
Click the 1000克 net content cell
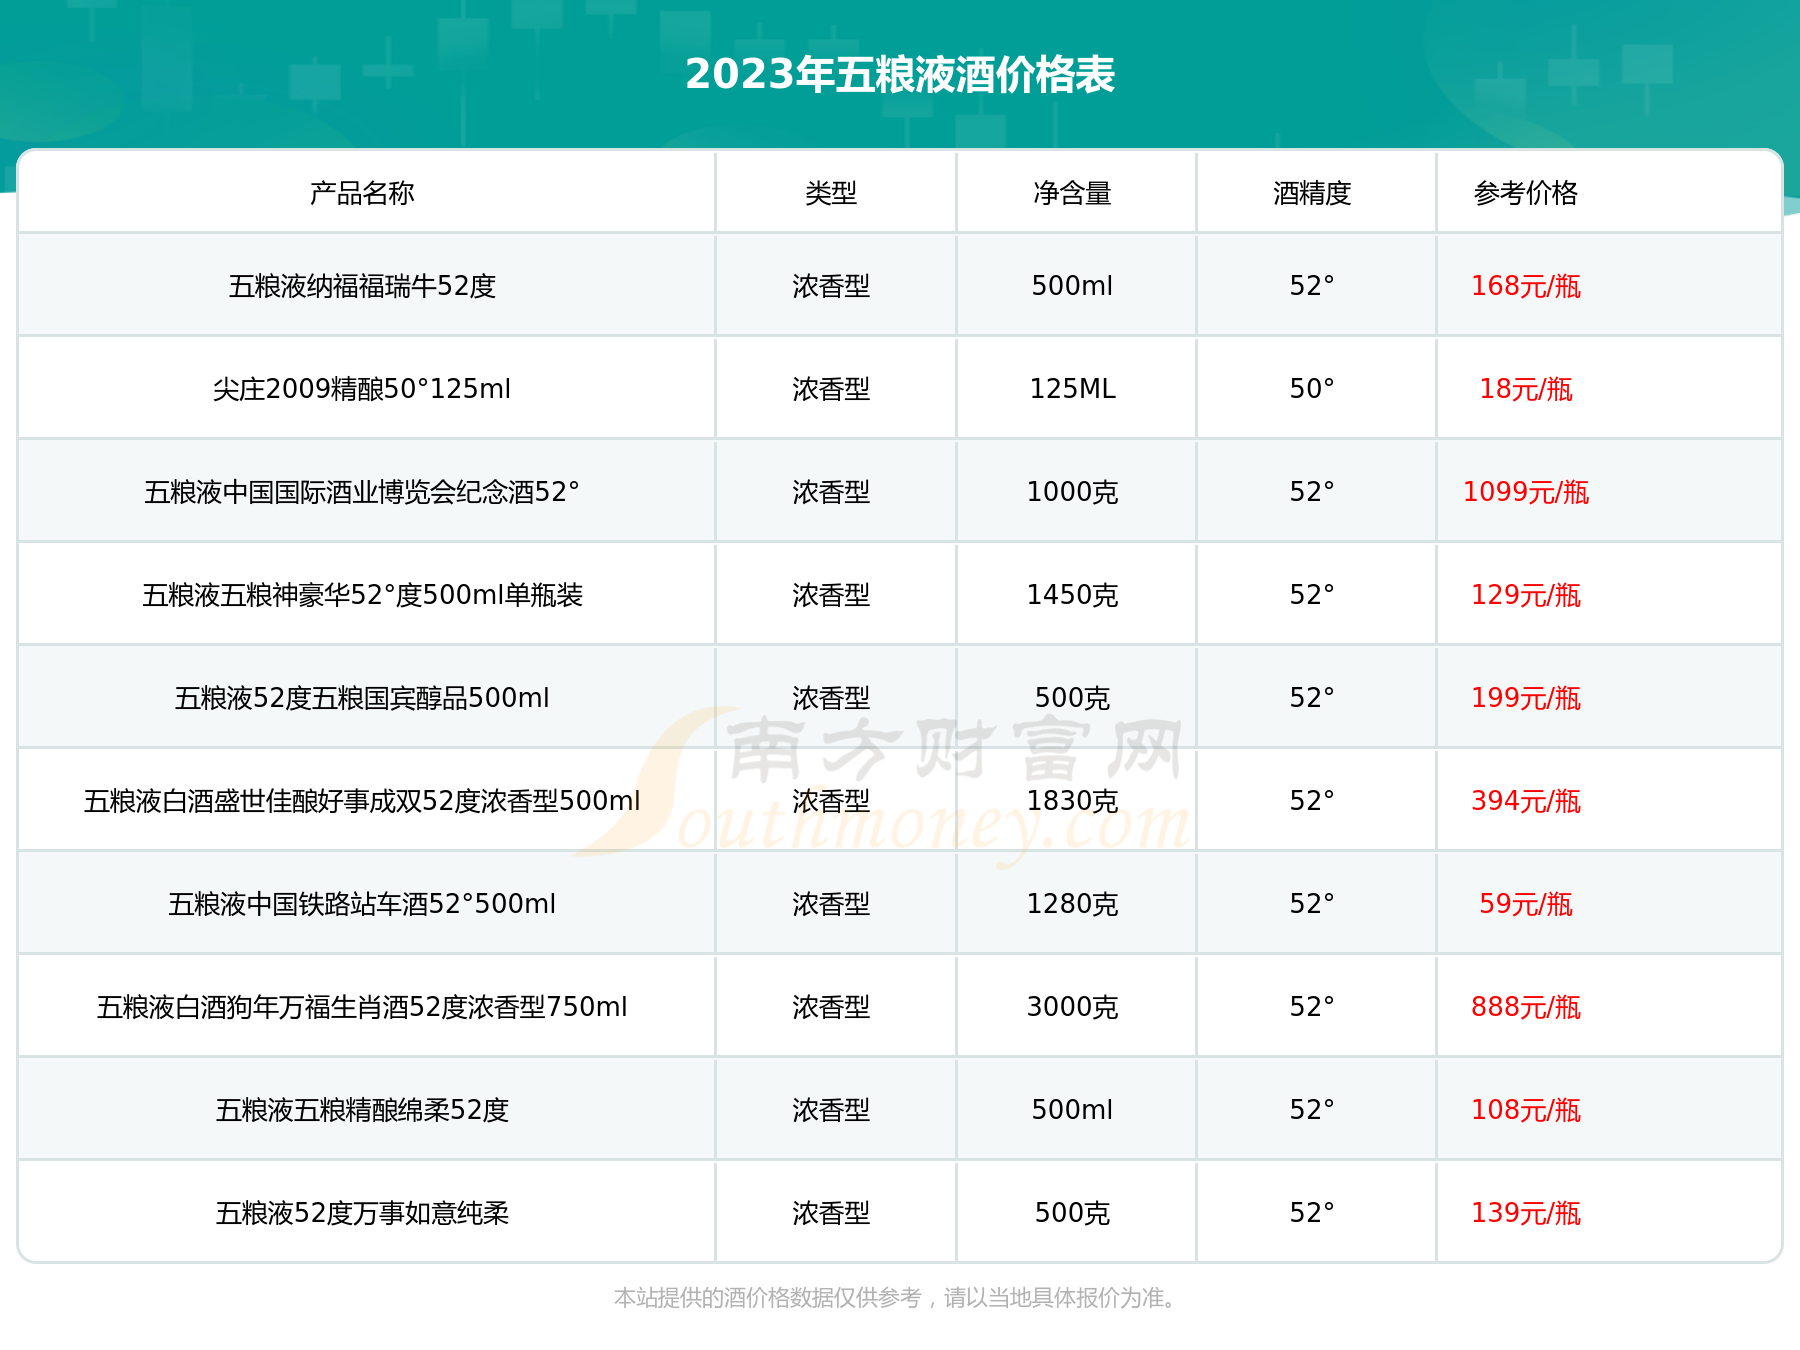pos(1072,492)
